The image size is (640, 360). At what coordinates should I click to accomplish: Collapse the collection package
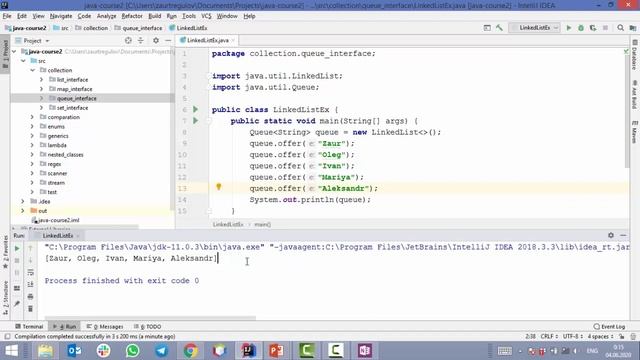[x=32, y=70]
